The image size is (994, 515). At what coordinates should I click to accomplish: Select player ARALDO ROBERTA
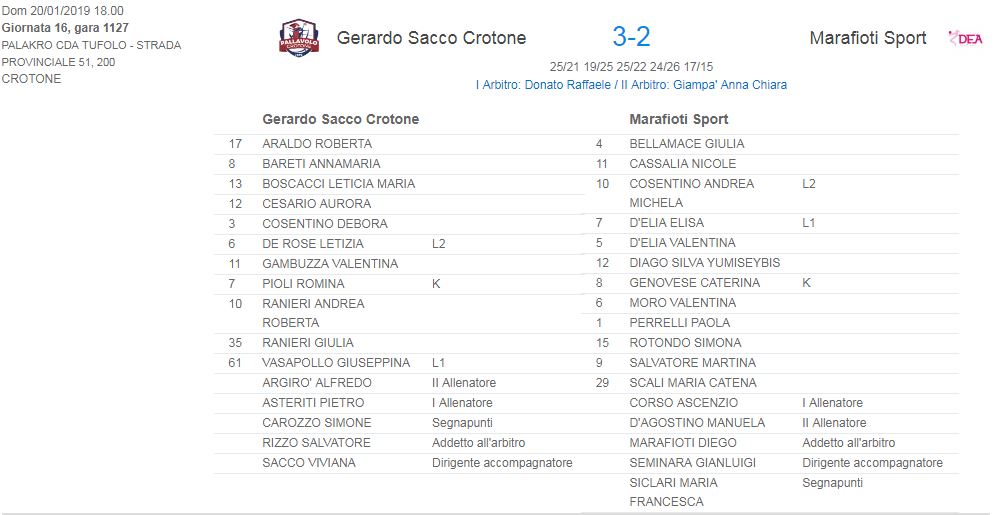tap(316, 143)
